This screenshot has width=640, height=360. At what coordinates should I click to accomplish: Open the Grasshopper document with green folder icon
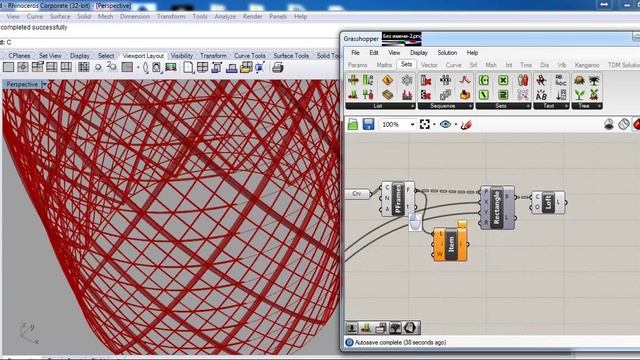[353, 124]
